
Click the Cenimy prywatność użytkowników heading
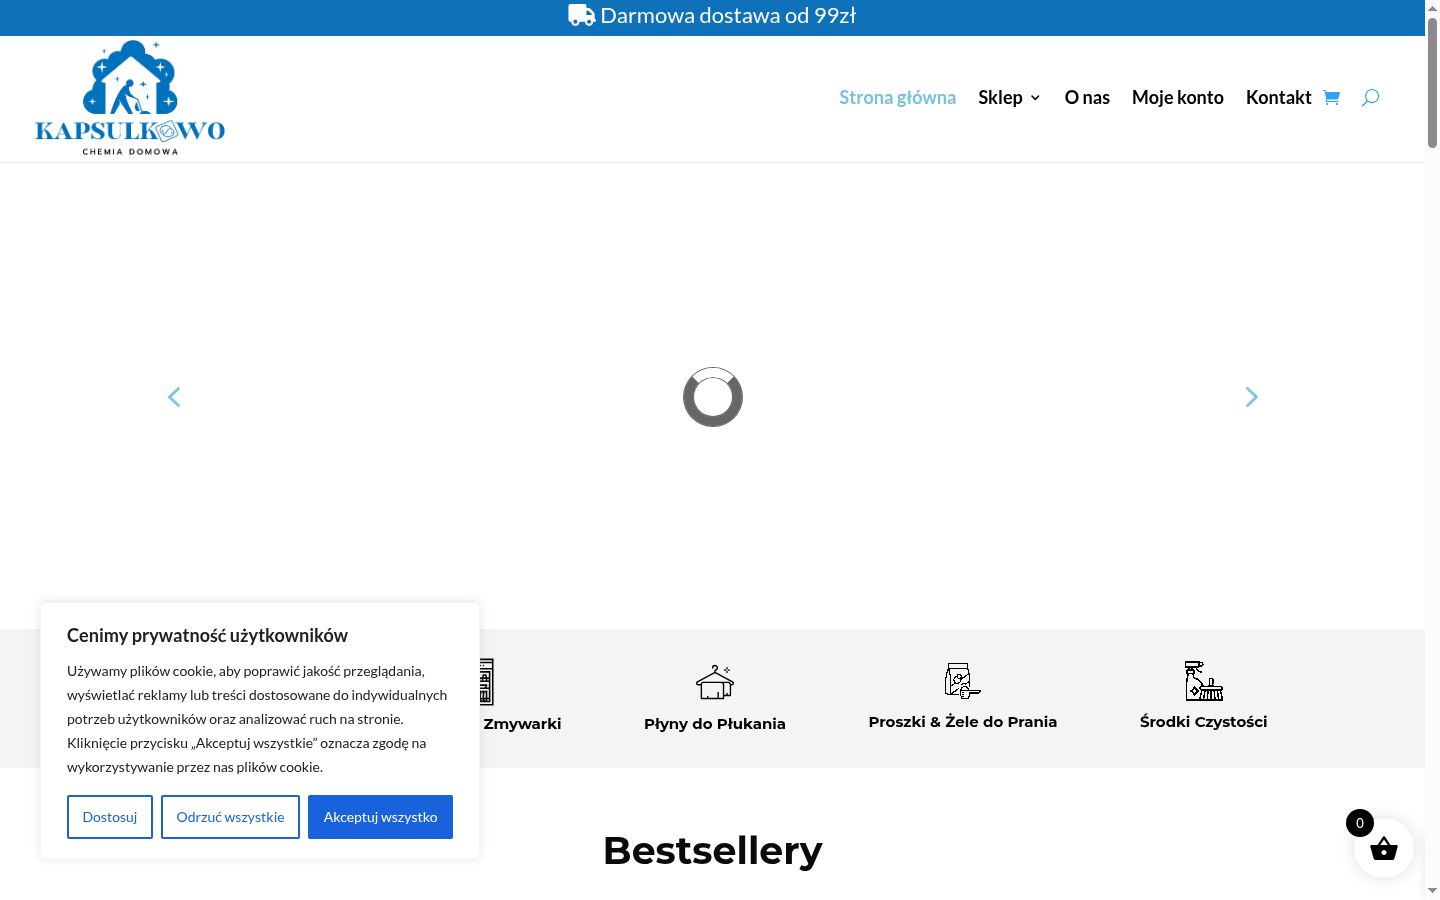pyautogui.click(x=207, y=635)
